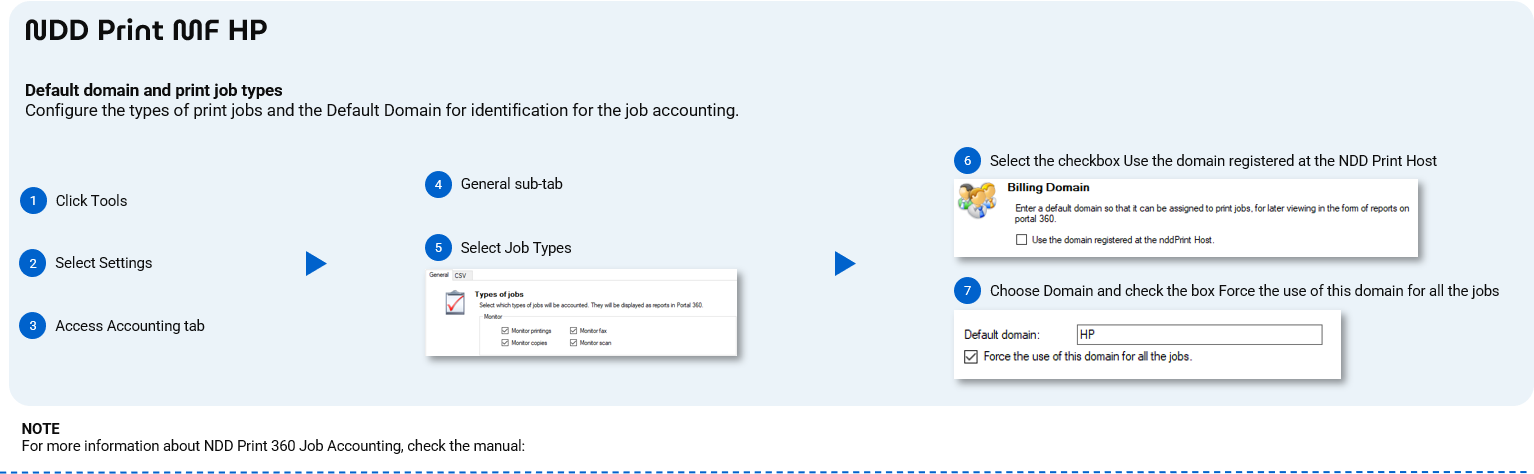Viewport: 1534px width, 474px height.
Task: Click the step 6 number badge
Action: click(967, 161)
